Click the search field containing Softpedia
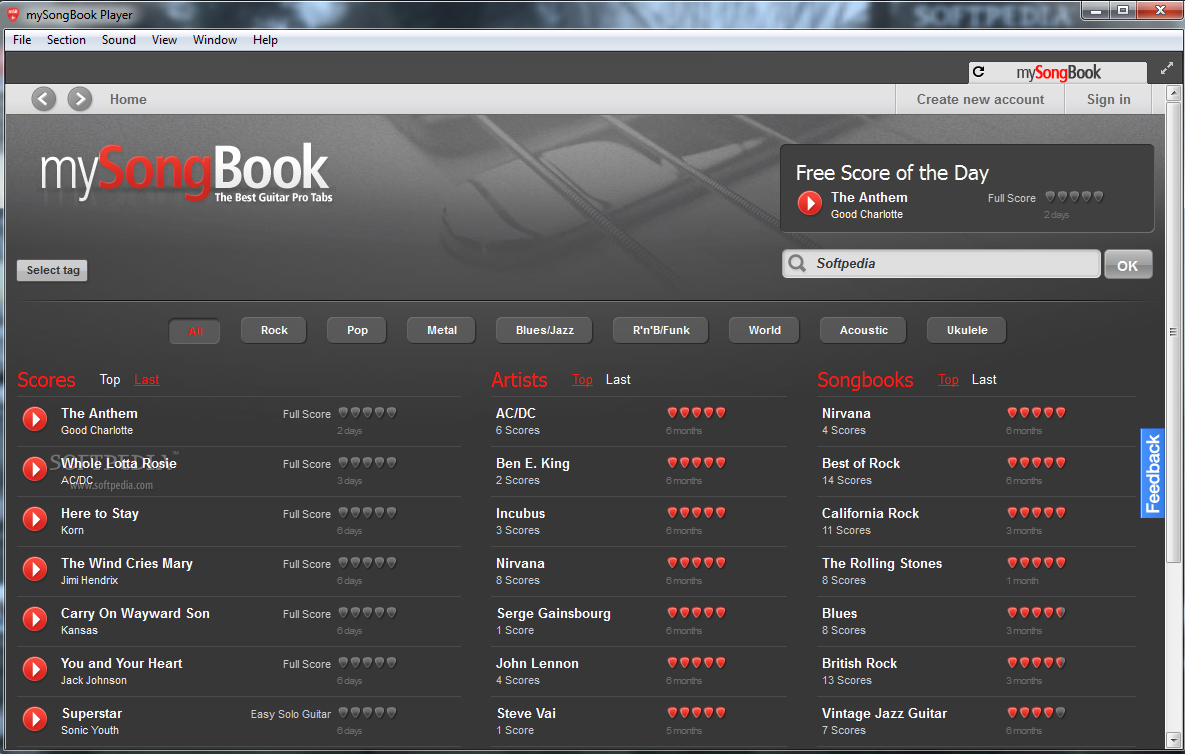Screen dimensions: 1185x754 (941, 264)
